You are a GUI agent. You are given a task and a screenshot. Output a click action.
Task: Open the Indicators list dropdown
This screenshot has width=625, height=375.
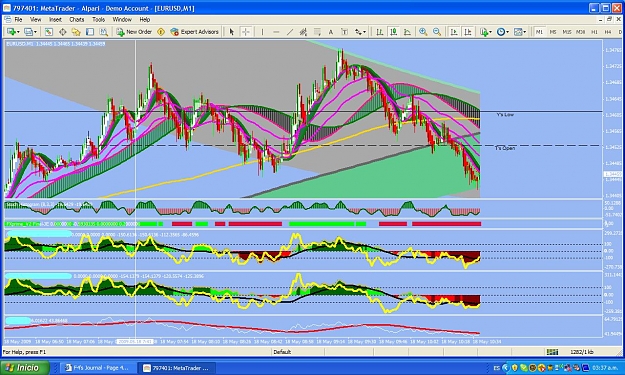tap(485, 32)
